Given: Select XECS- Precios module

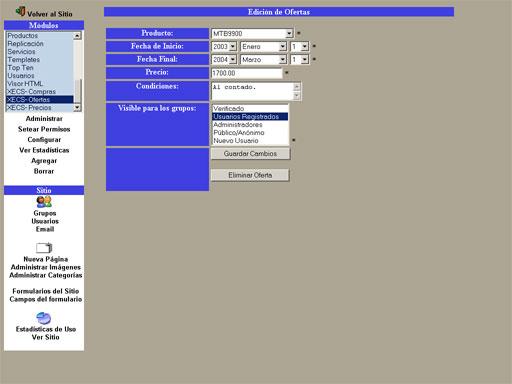Looking at the screenshot, I should tap(40, 108).
